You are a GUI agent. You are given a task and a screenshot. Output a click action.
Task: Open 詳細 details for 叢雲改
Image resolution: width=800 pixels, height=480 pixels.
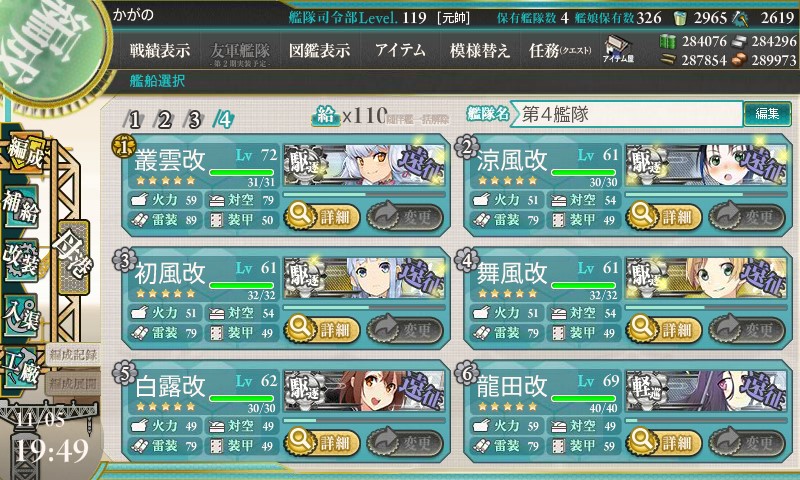(322, 217)
